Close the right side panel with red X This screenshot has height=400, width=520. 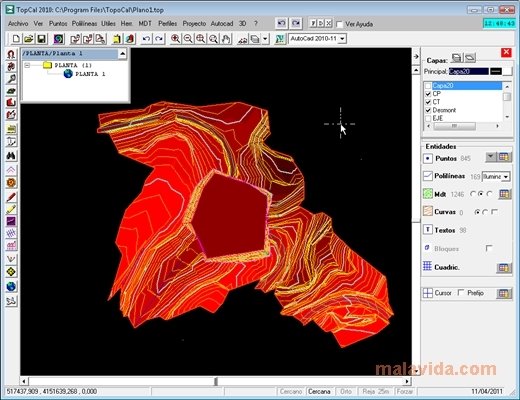point(506,53)
